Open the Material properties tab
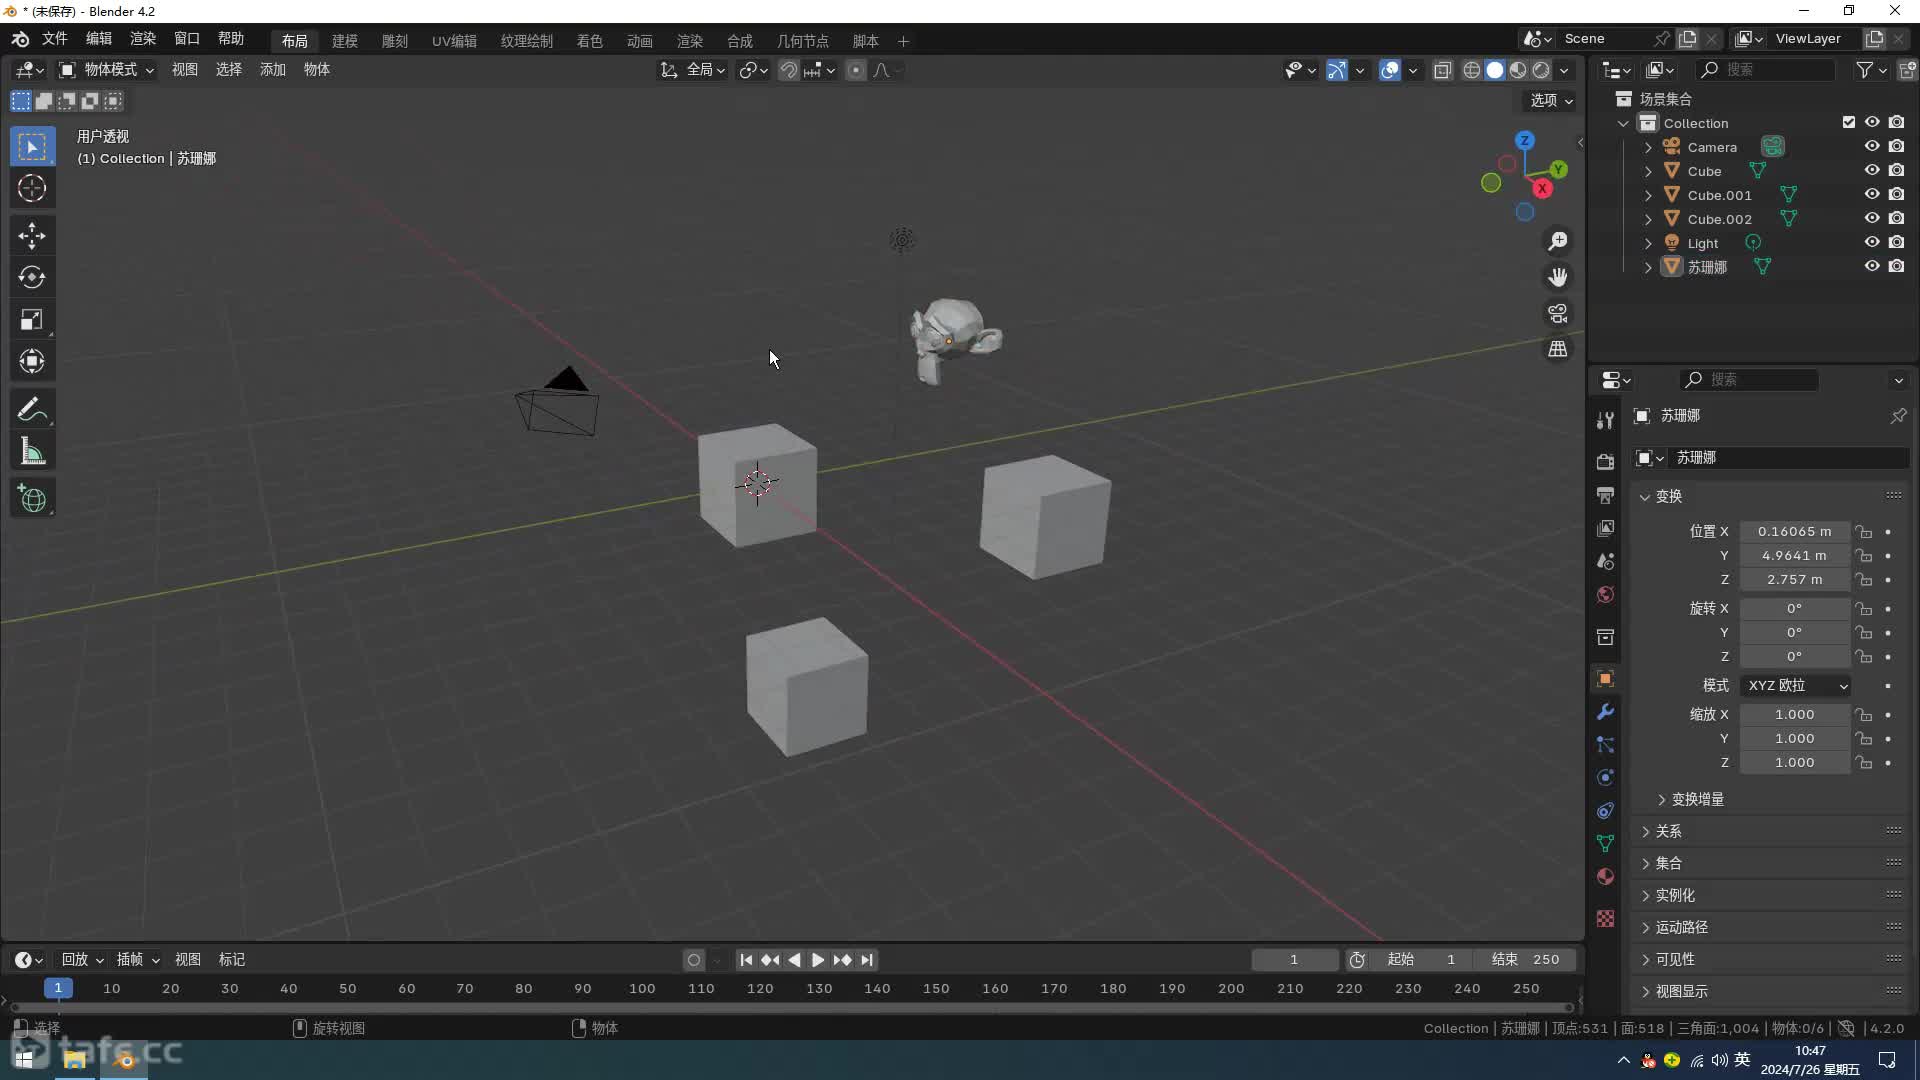This screenshot has height=1080, width=1920. (x=1605, y=877)
